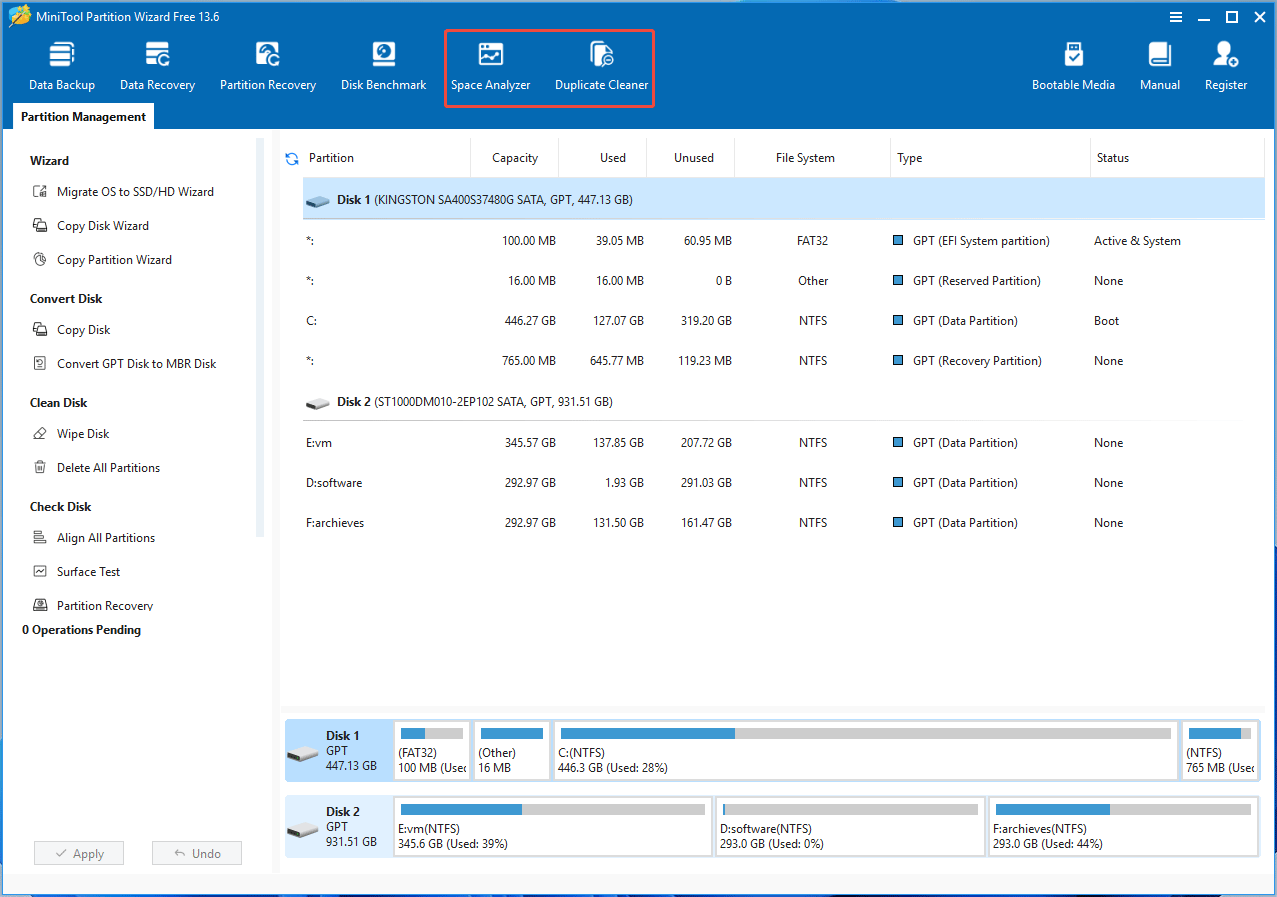Switch to the Partition Management tab
Image resolution: width=1277 pixels, height=897 pixels.
pos(82,116)
